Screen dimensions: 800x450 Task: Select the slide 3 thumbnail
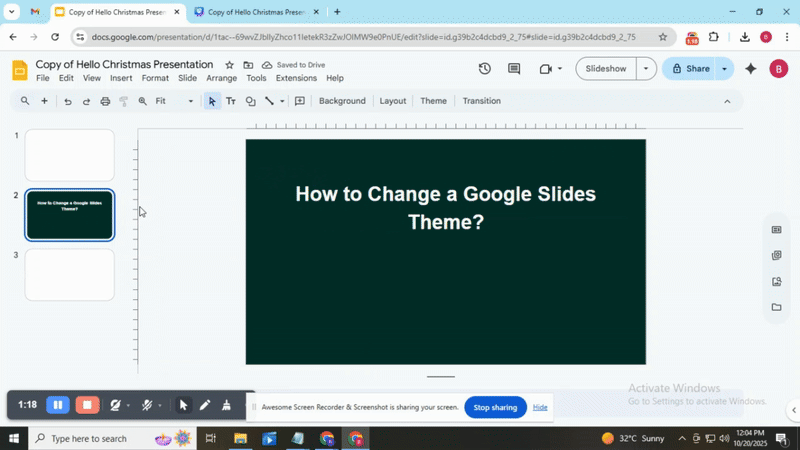pyautogui.click(x=70, y=274)
